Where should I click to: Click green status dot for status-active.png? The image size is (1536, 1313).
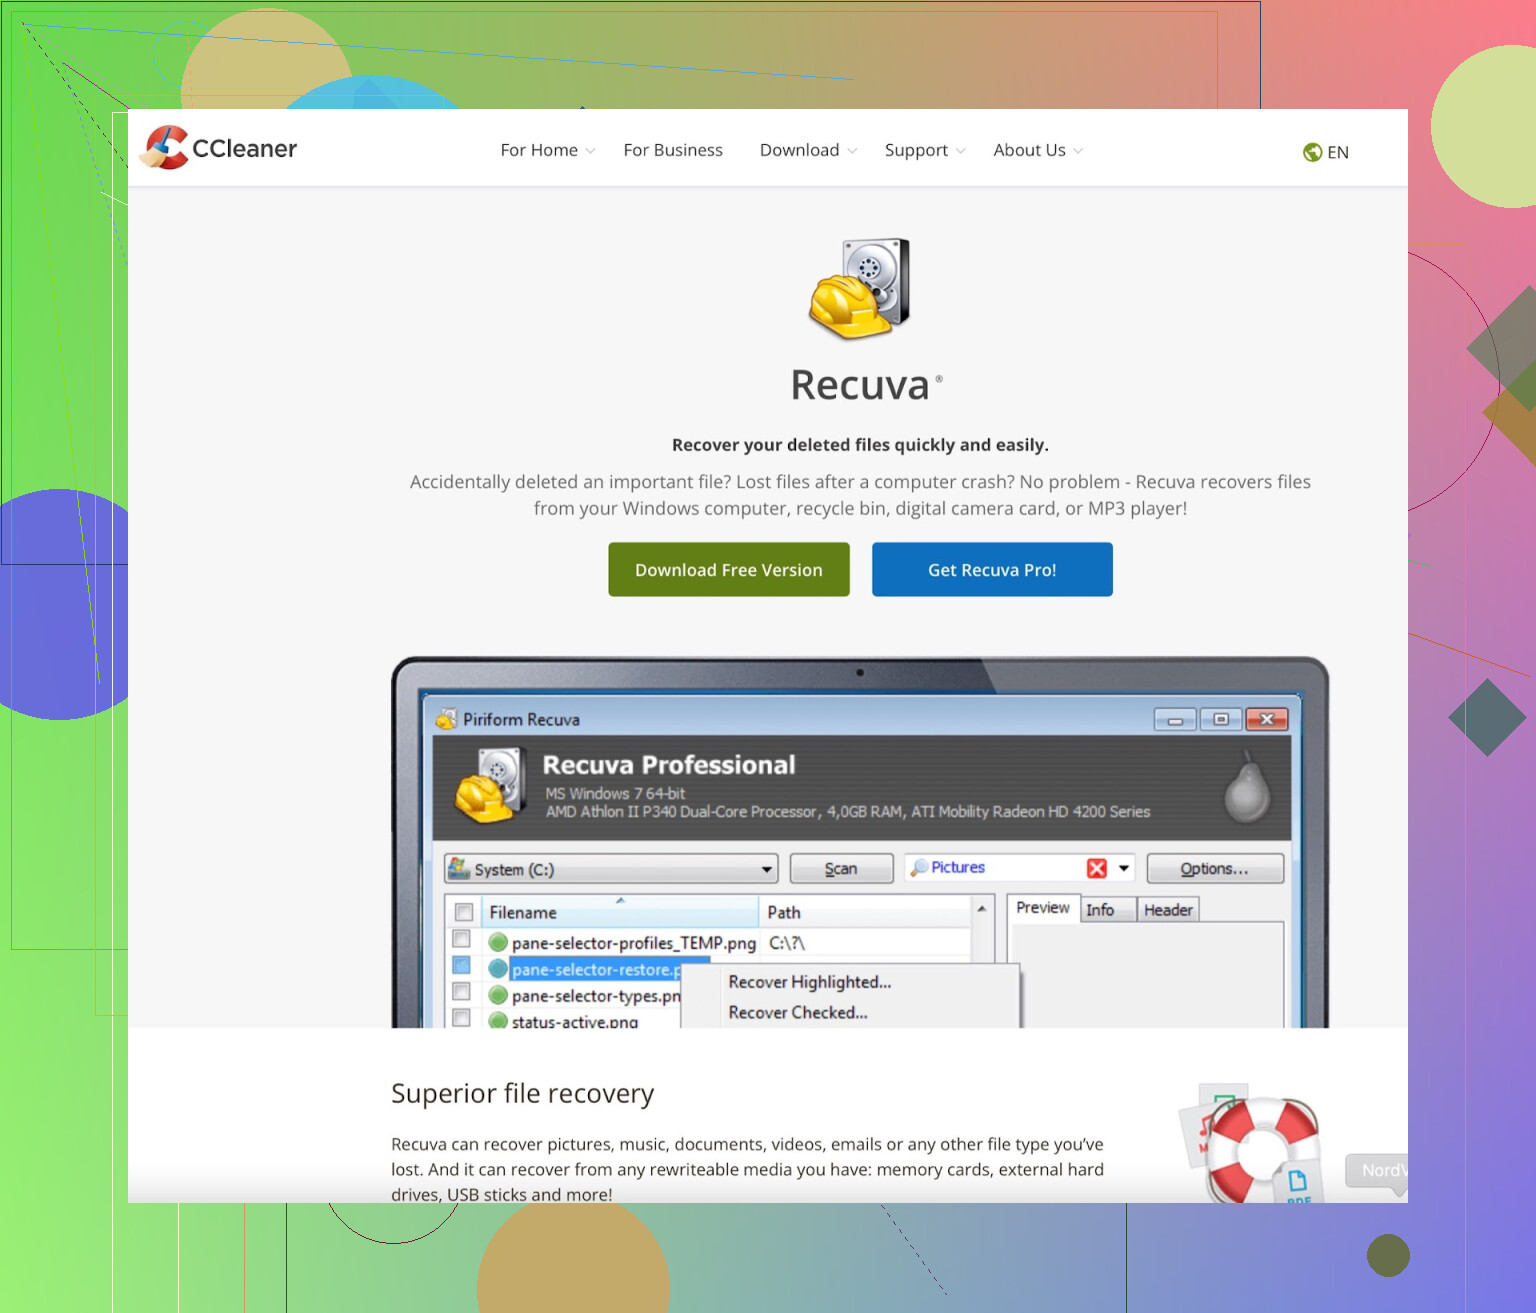pos(498,1021)
